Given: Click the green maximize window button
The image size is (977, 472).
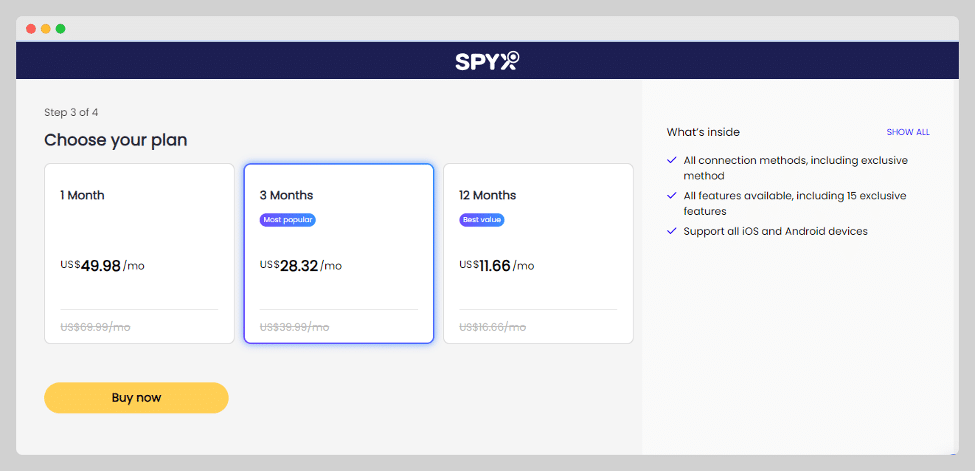Looking at the screenshot, I should [x=60, y=29].
